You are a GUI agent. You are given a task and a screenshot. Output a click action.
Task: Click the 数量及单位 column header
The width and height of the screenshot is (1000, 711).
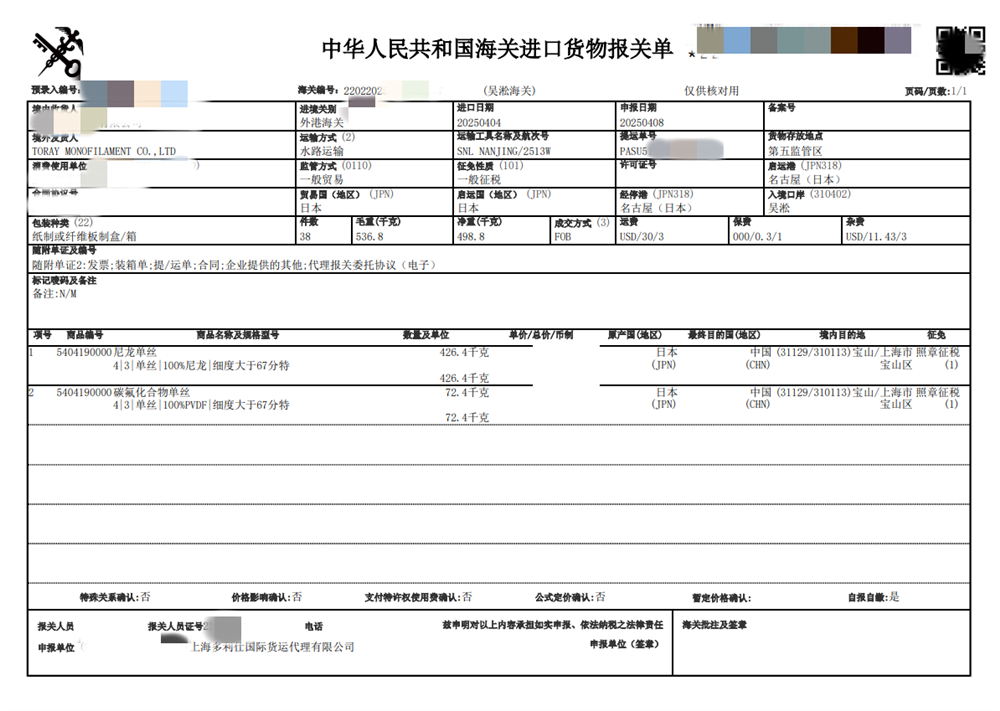tap(426, 335)
